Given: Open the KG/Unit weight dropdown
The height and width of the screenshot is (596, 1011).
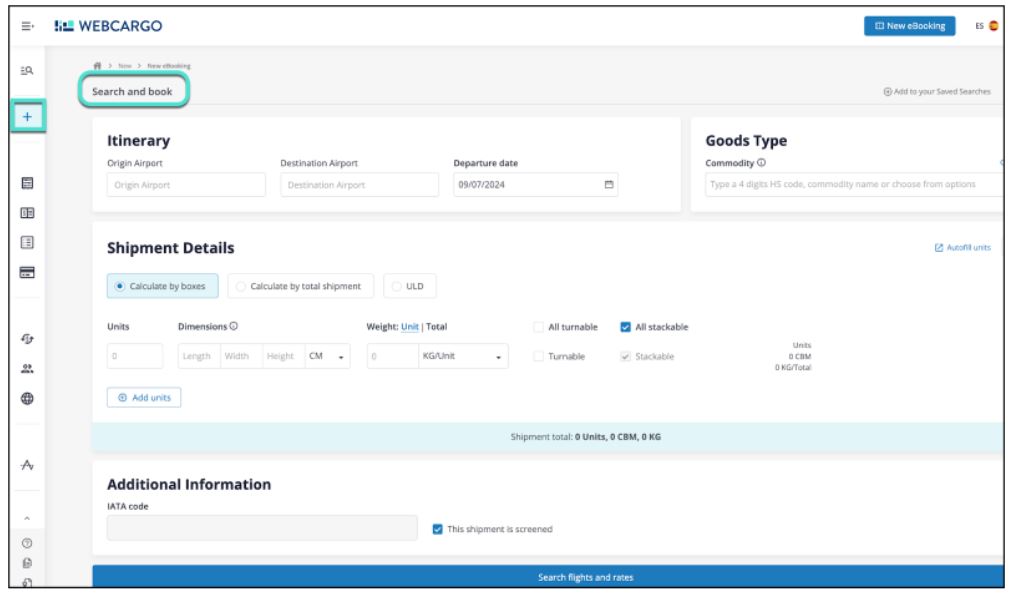Looking at the screenshot, I should coord(461,357).
